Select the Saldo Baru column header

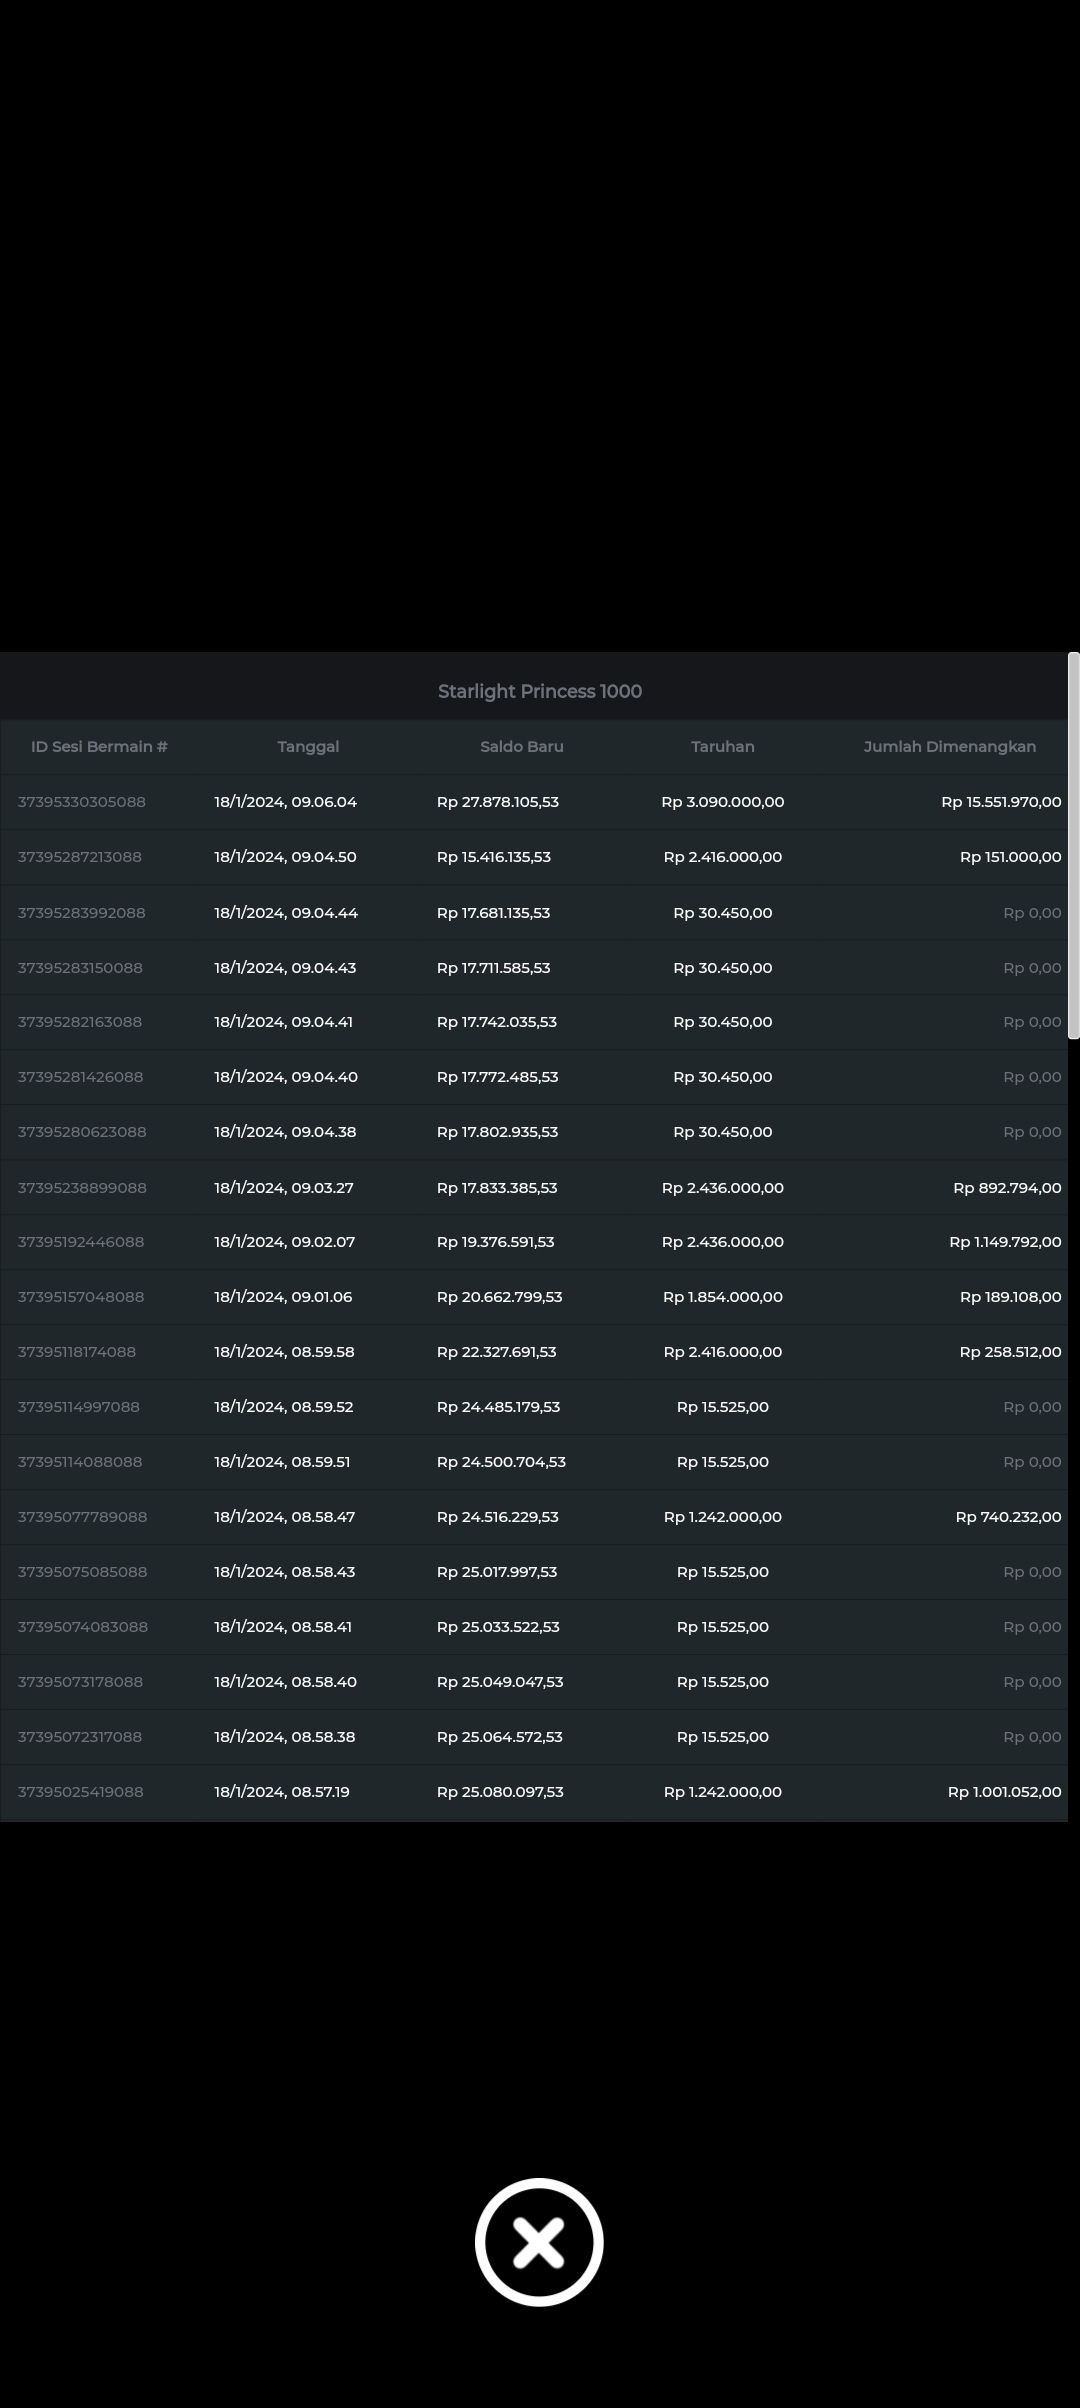[521, 747]
